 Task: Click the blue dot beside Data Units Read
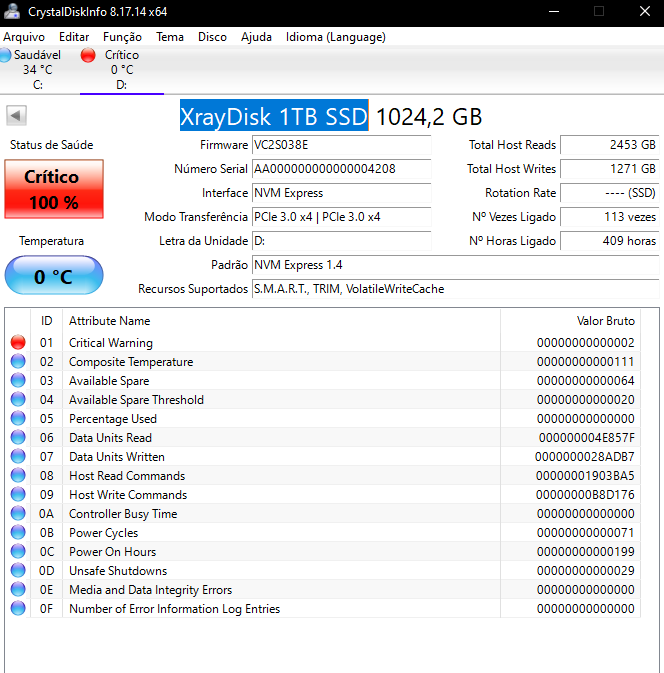click(18, 437)
